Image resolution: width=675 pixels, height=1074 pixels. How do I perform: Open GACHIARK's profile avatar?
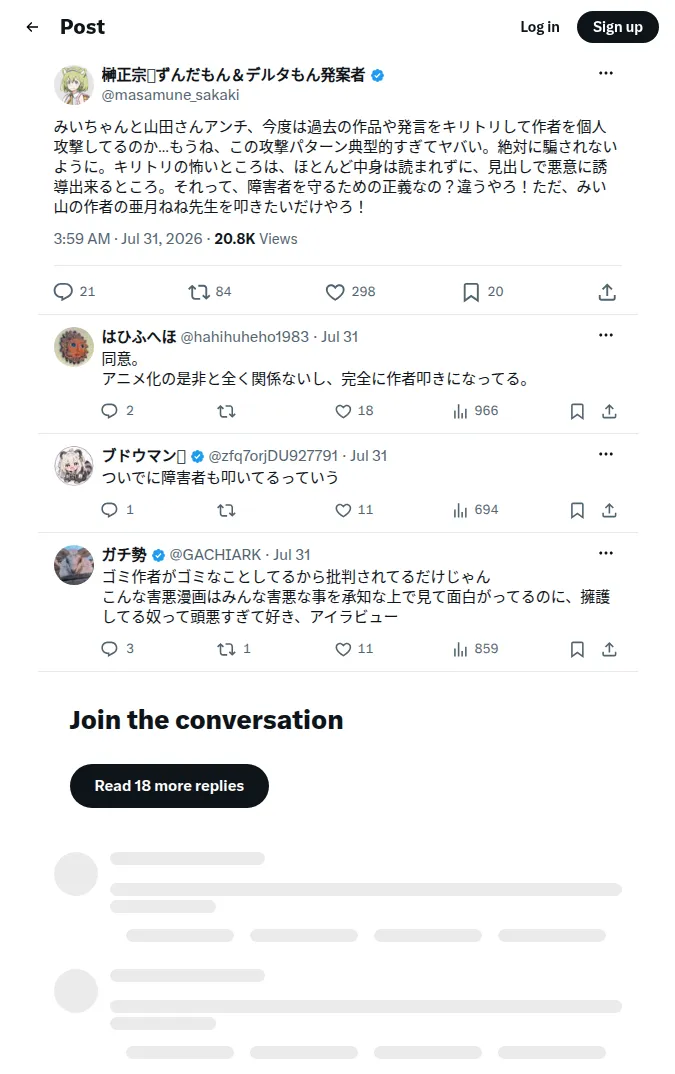click(x=74, y=565)
